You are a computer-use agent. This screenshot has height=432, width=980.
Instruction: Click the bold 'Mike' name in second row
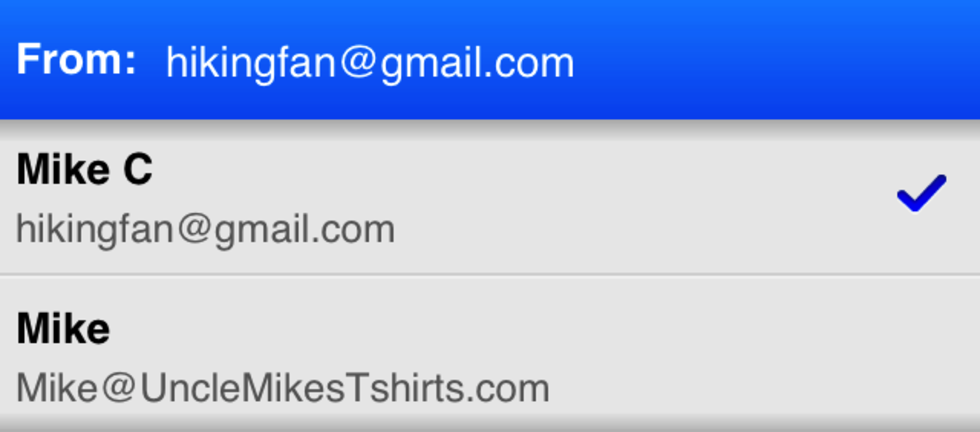click(x=63, y=329)
